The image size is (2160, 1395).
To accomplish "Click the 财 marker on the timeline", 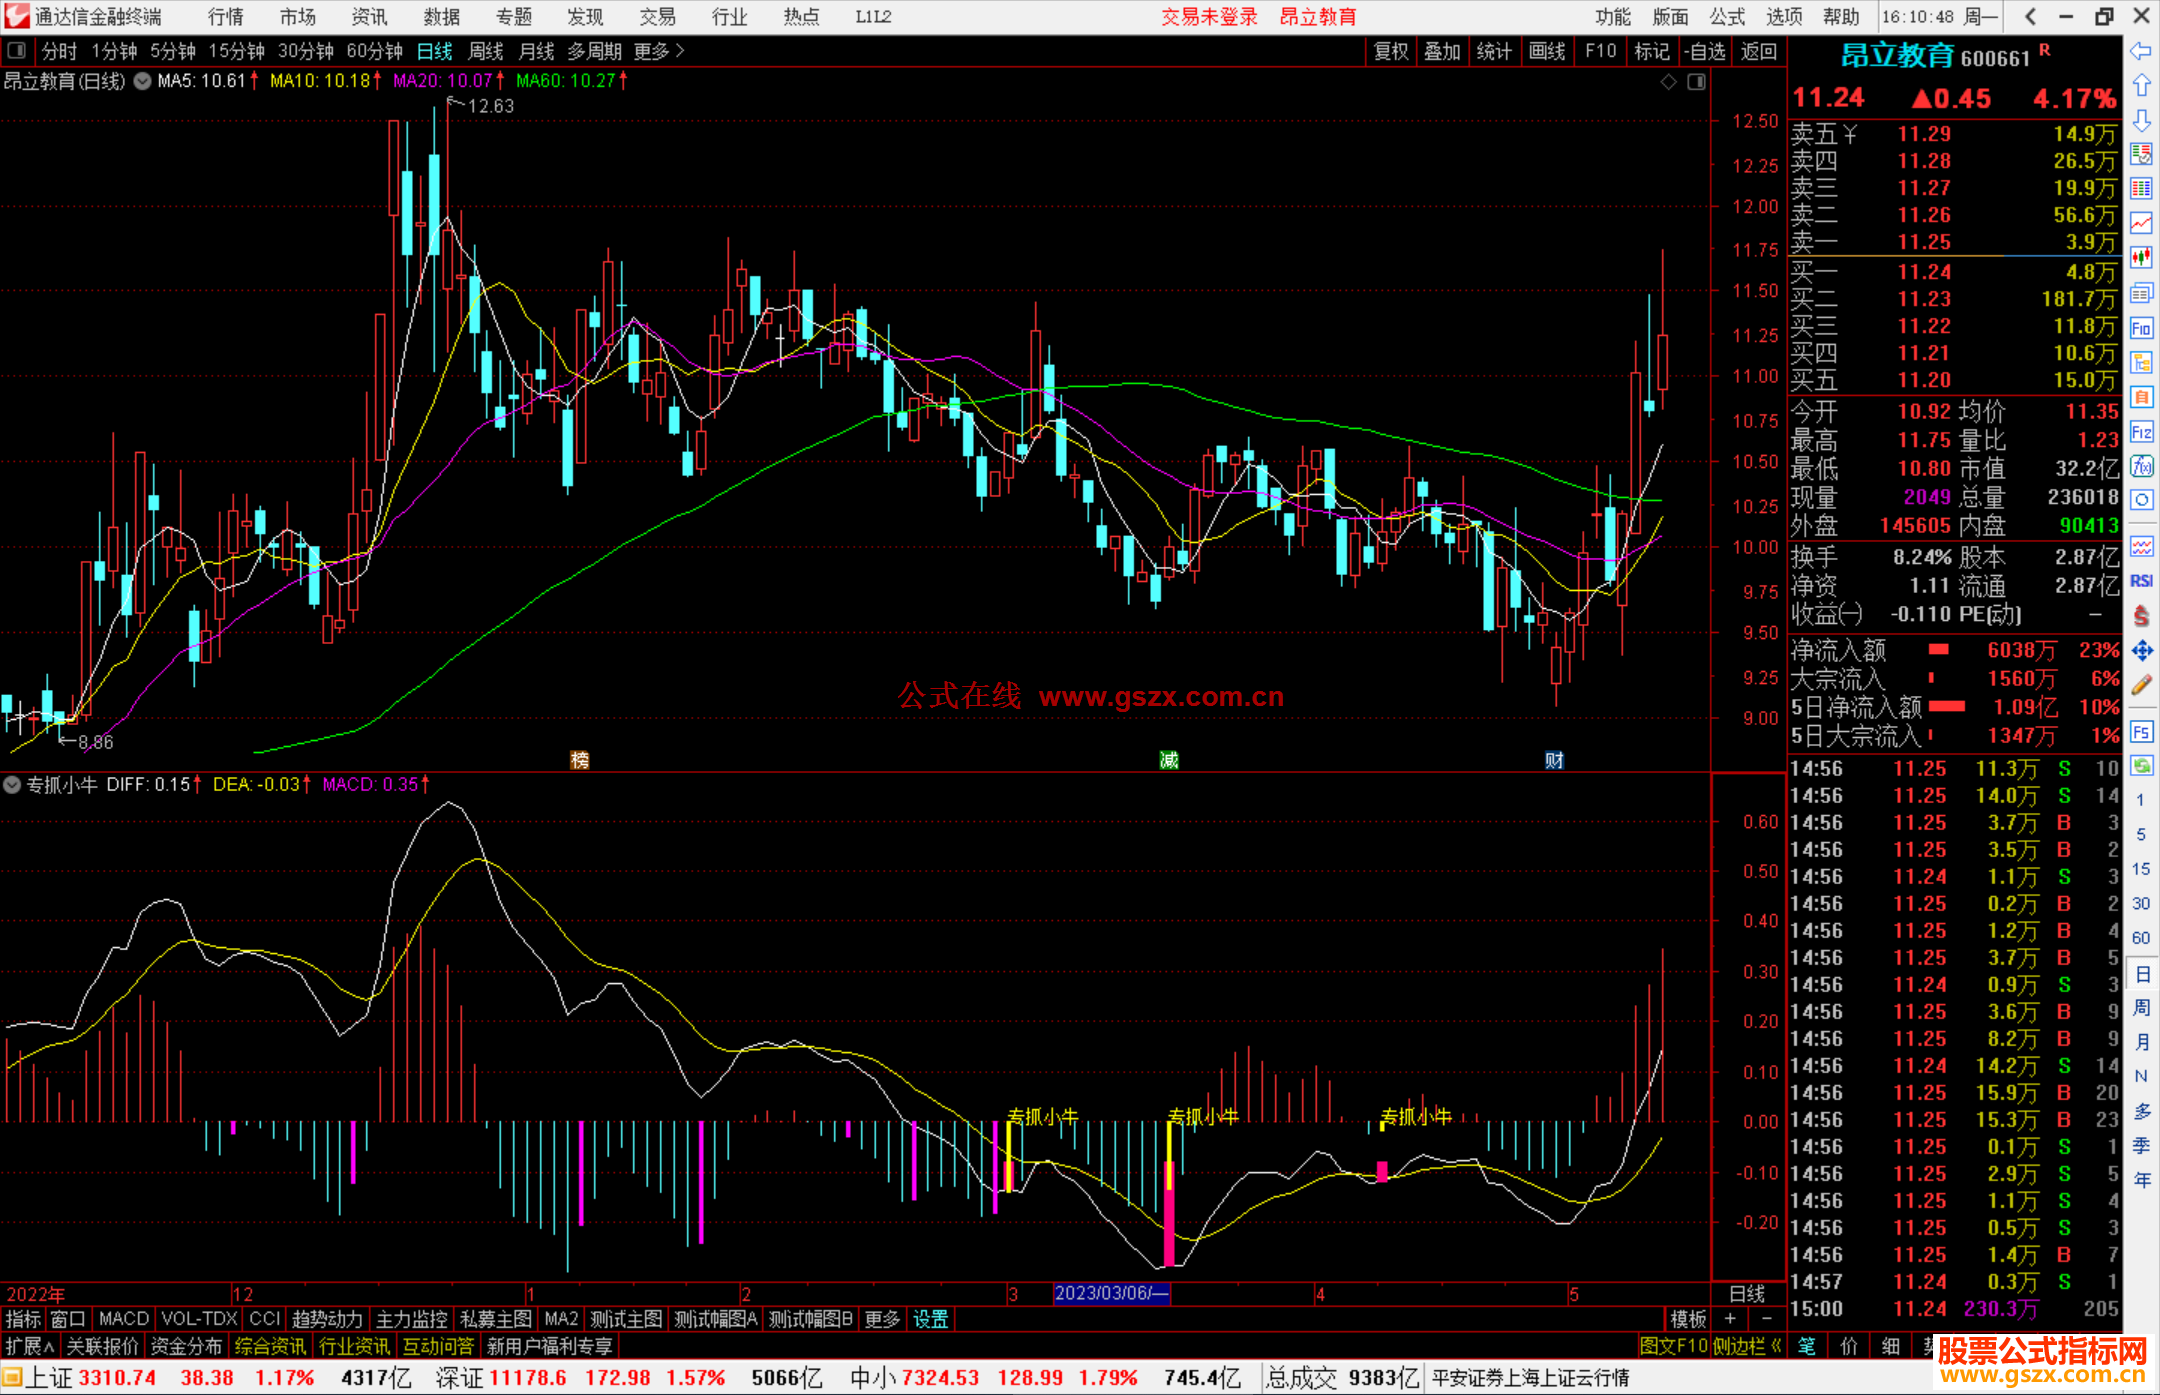I will [x=1554, y=760].
